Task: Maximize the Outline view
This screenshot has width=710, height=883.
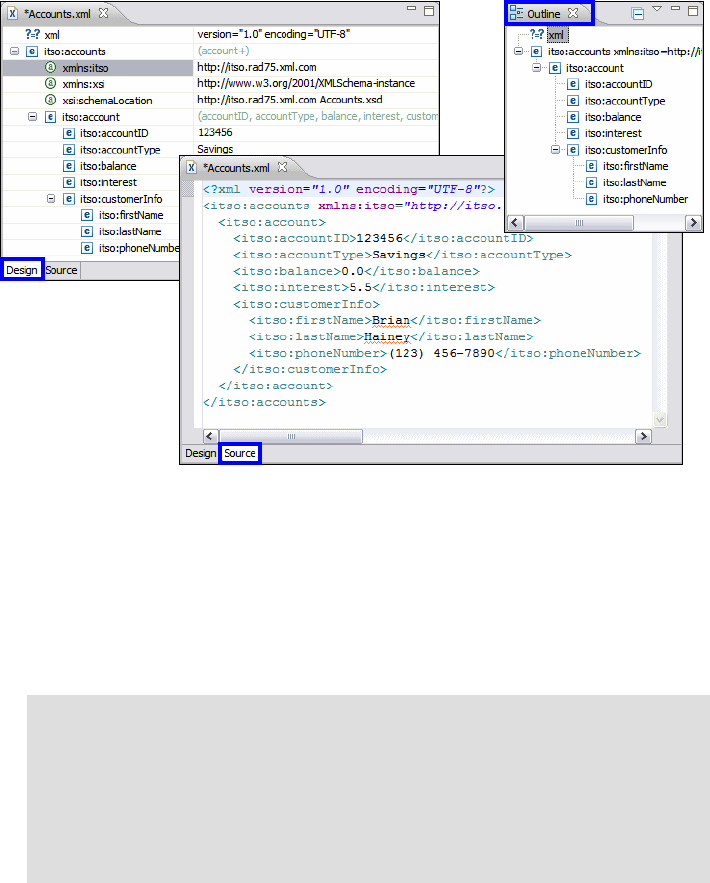Action: coord(693,10)
